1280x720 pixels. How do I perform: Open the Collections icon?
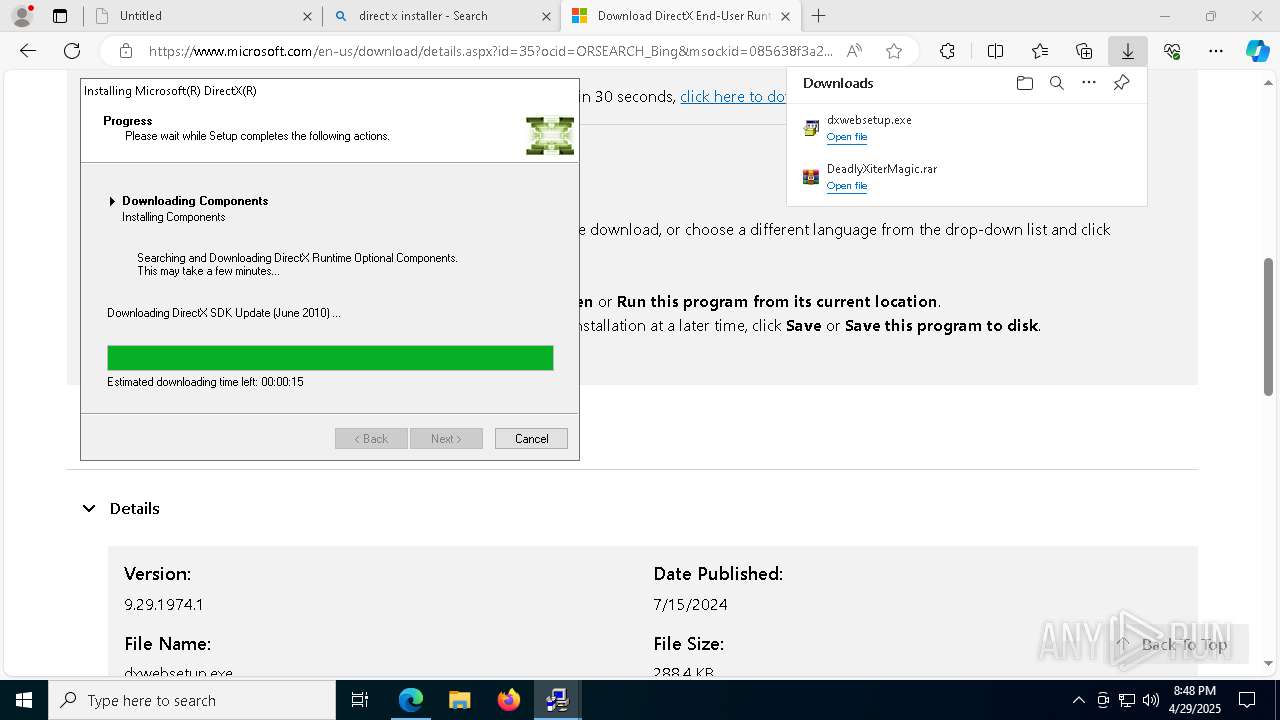tap(1084, 51)
